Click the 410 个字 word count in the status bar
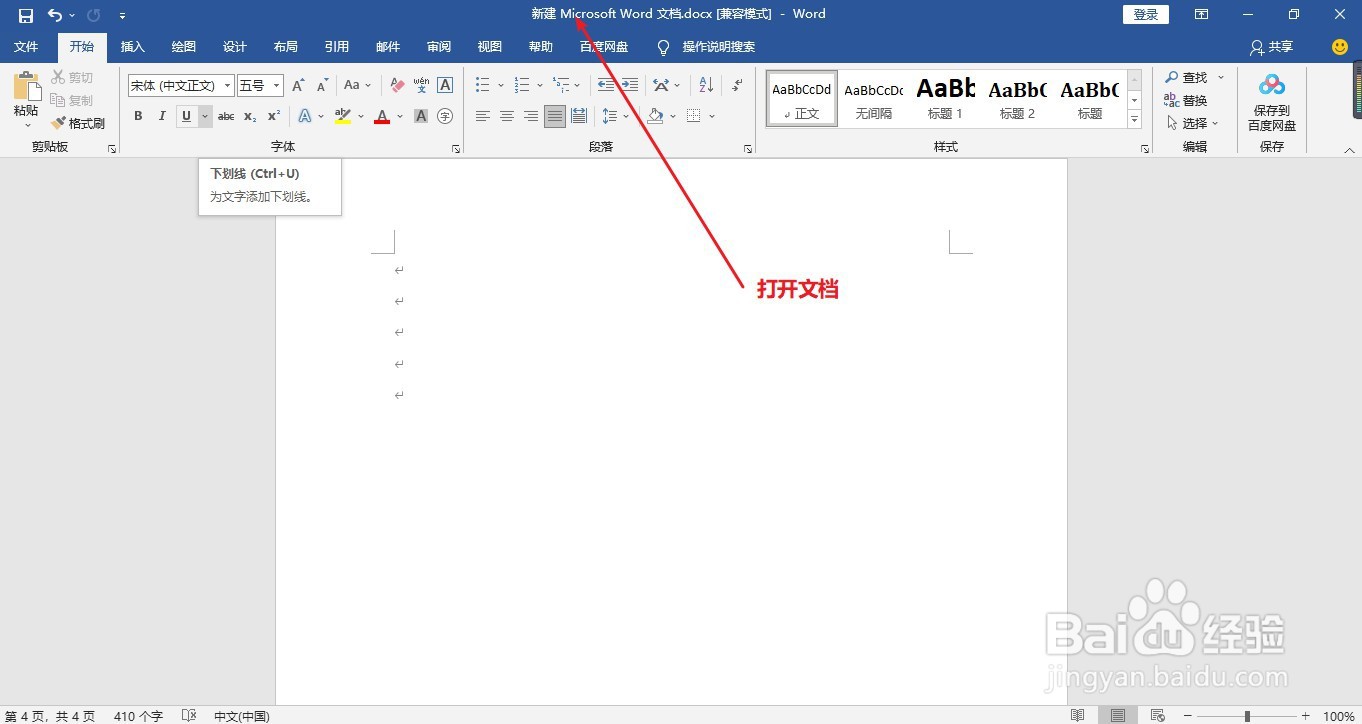The height and width of the screenshot is (724, 1362). 138,716
